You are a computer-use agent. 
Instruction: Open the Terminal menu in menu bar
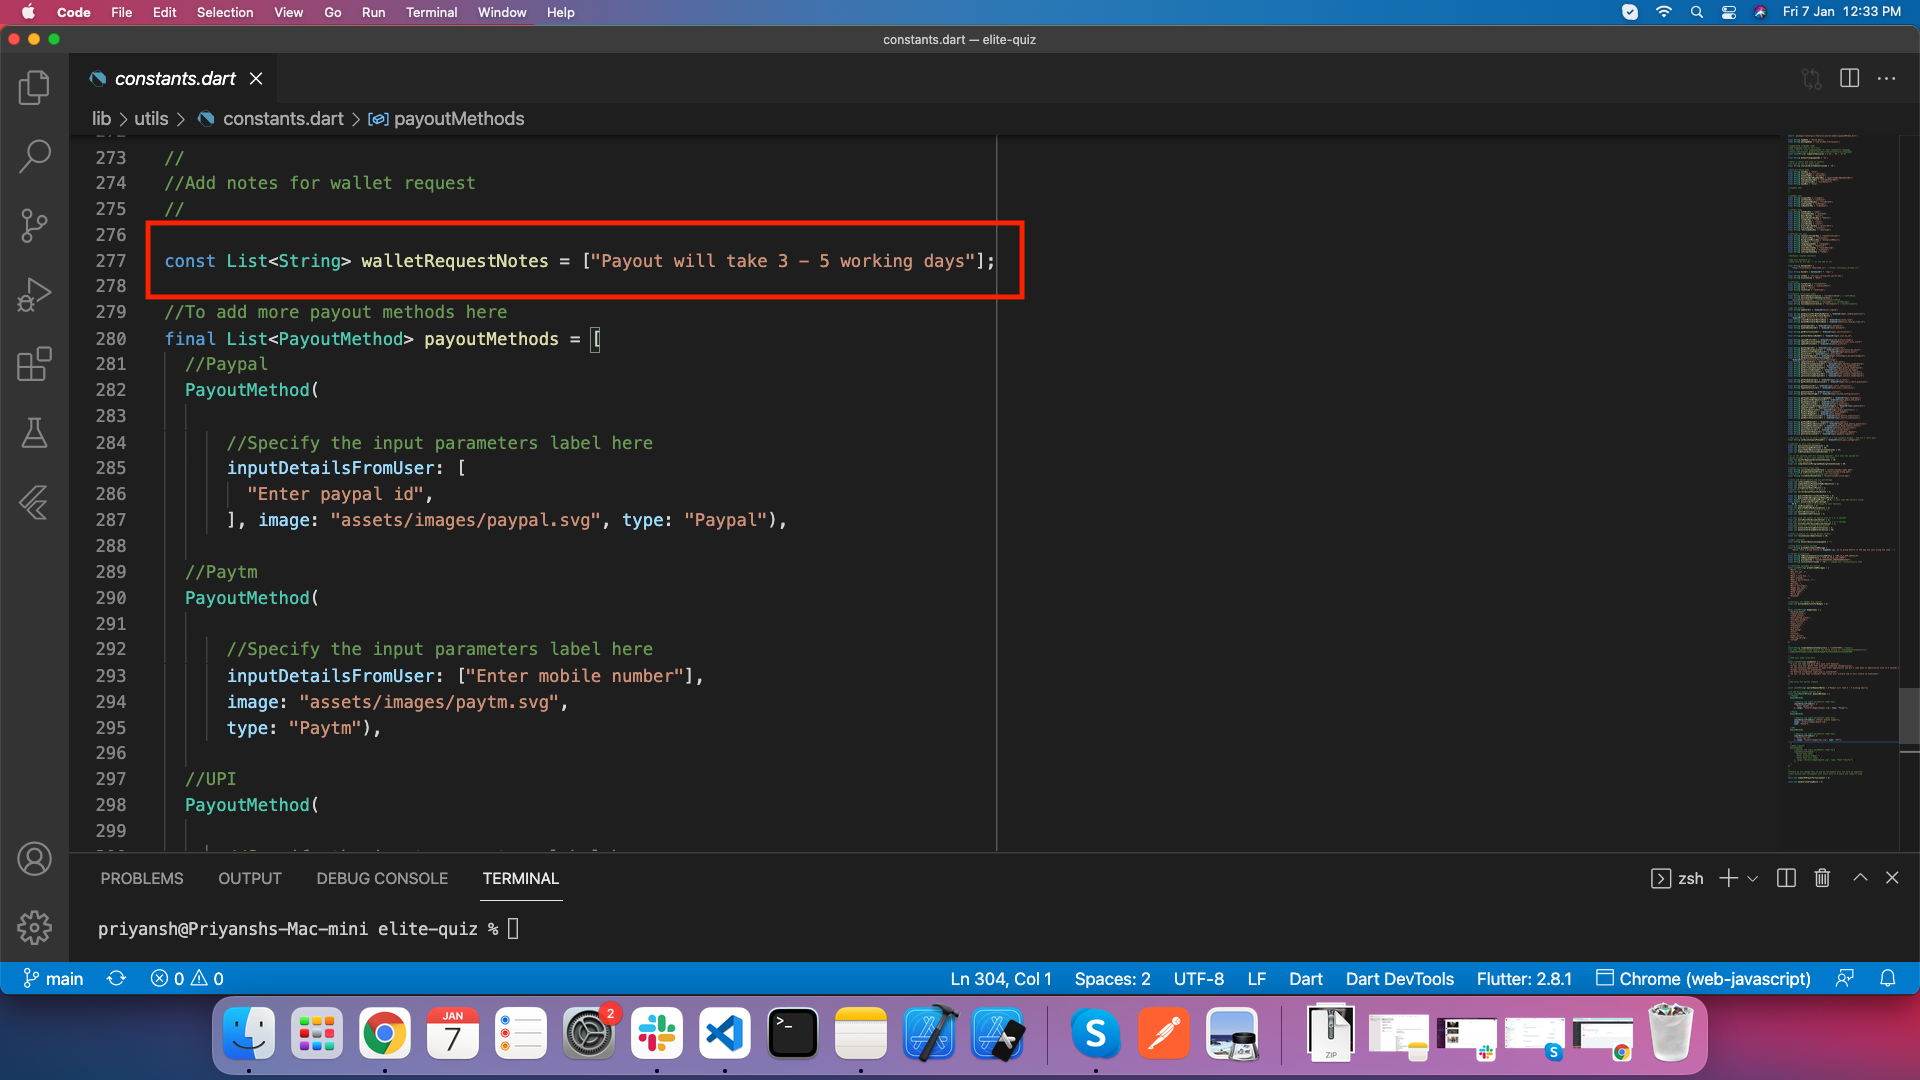coord(431,12)
